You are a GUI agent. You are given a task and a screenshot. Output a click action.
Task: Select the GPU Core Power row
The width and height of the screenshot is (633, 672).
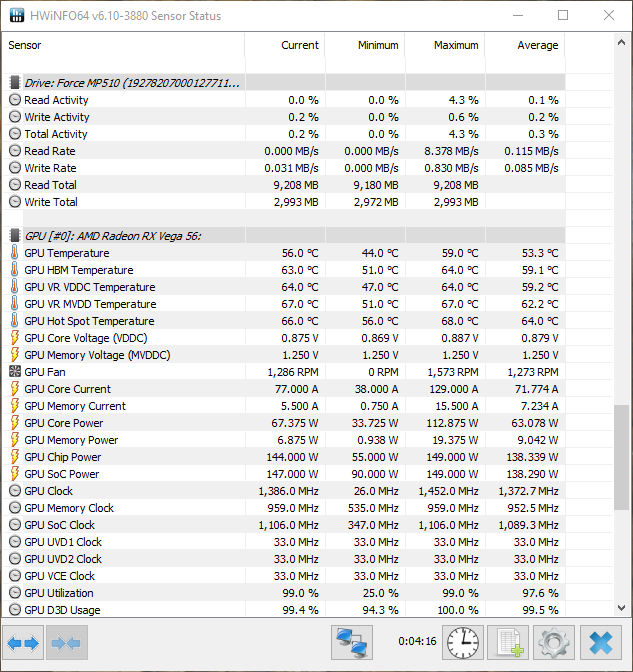point(284,423)
